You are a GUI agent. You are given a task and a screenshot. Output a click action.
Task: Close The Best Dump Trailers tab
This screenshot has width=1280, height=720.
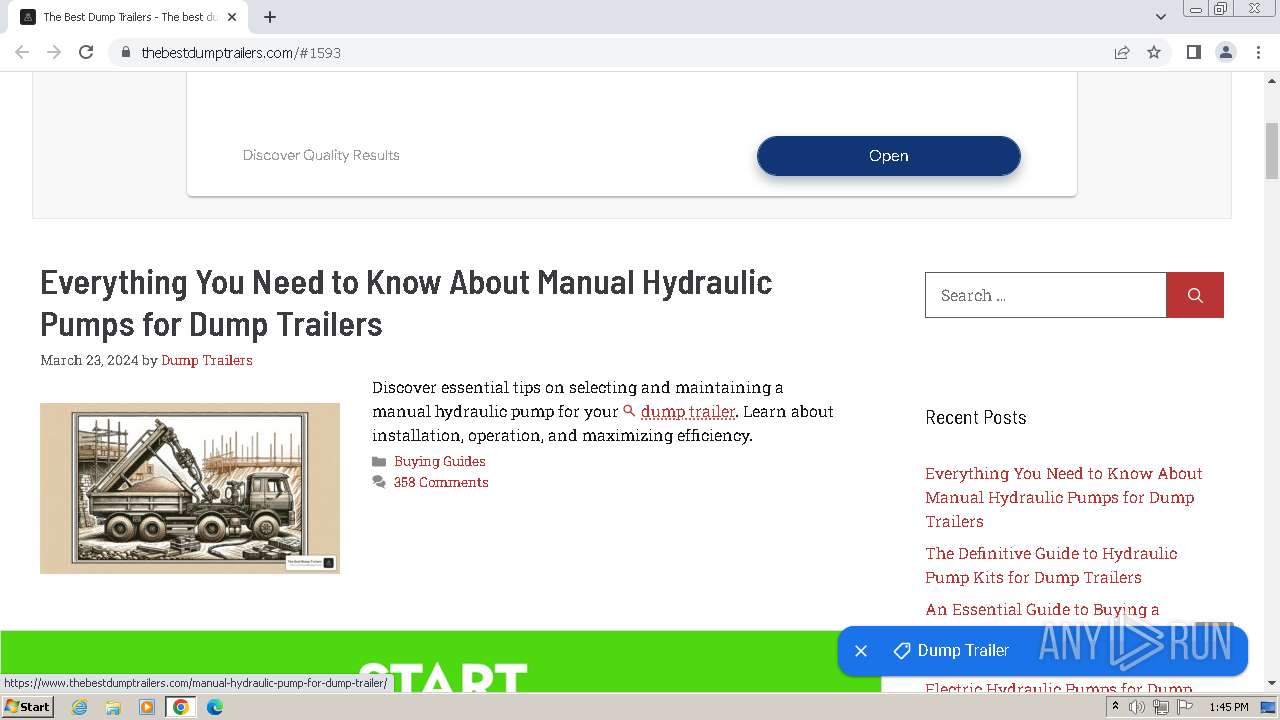pos(232,17)
